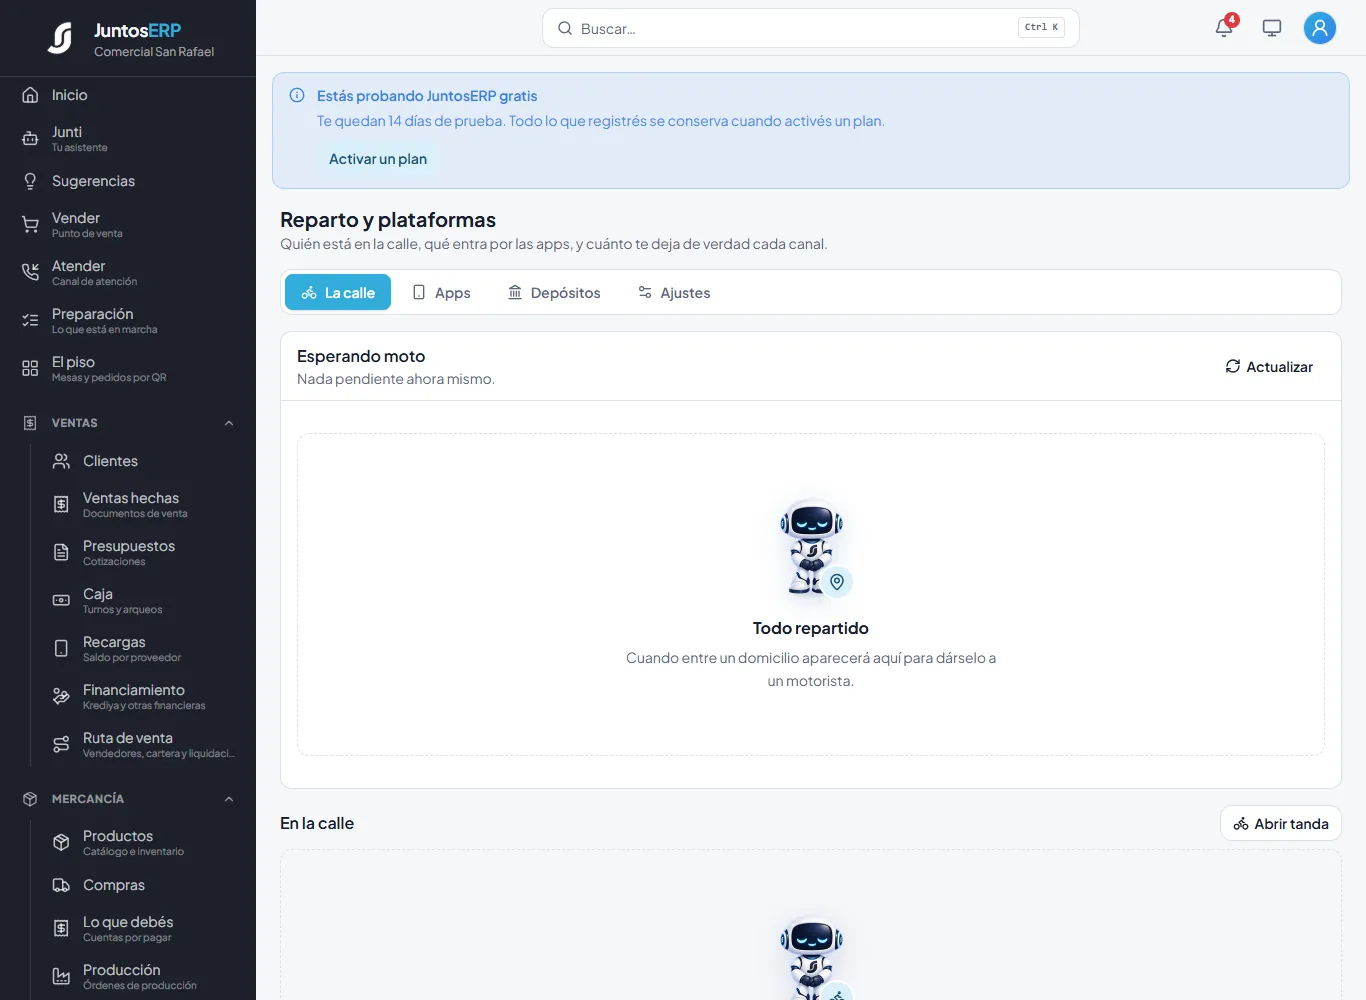This screenshot has width=1366, height=1000.
Task: Click the El piso grid icon
Action: click(x=30, y=369)
